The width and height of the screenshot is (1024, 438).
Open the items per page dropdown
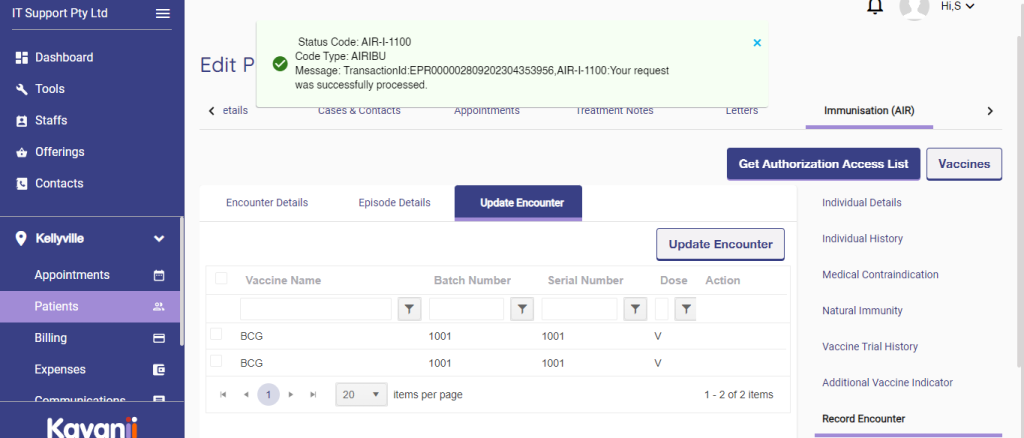(362, 395)
